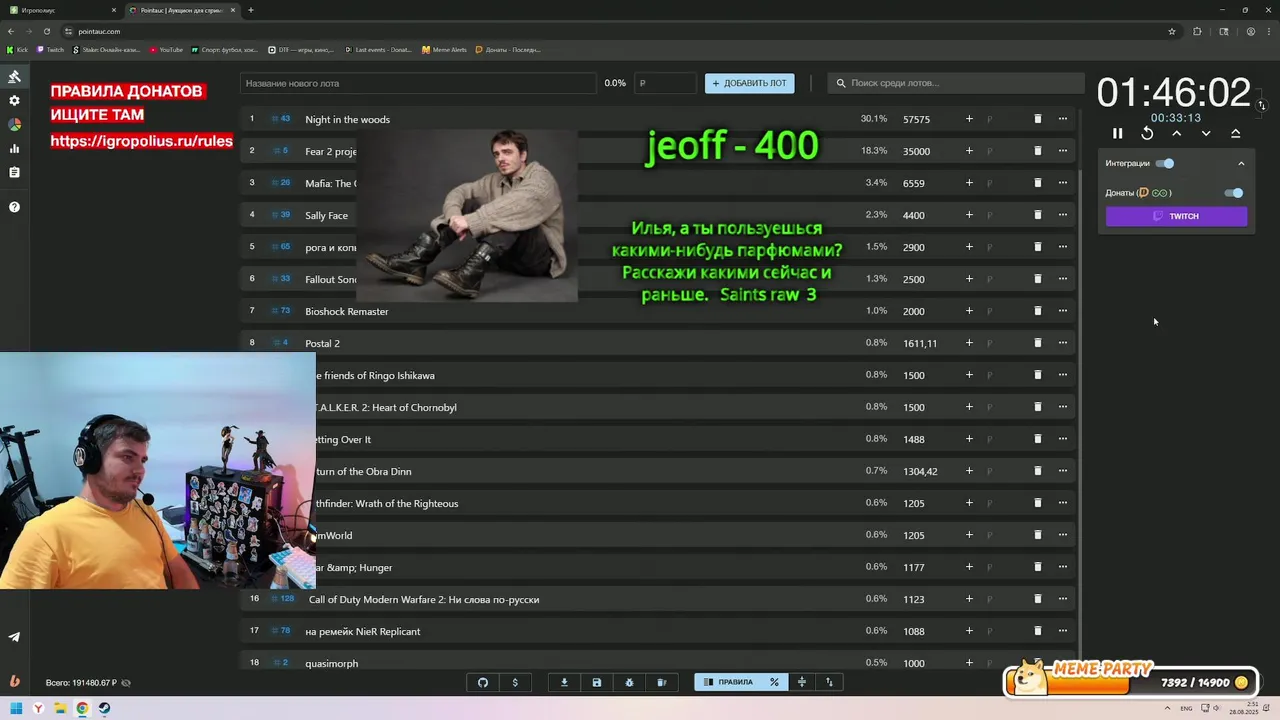The height and width of the screenshot is (720, 1280).
Task: Click the sort arrows icon in bottom toolbar
Action: [x=829, y=682]
